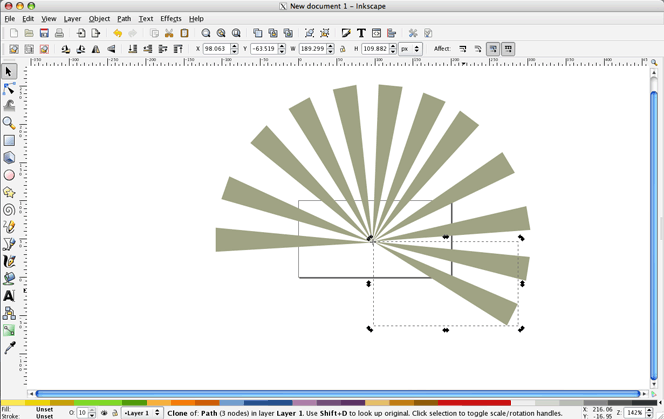Screen dimensions: 664x419
Task: Duplicate selected object icon
Action: pos(257,33)
